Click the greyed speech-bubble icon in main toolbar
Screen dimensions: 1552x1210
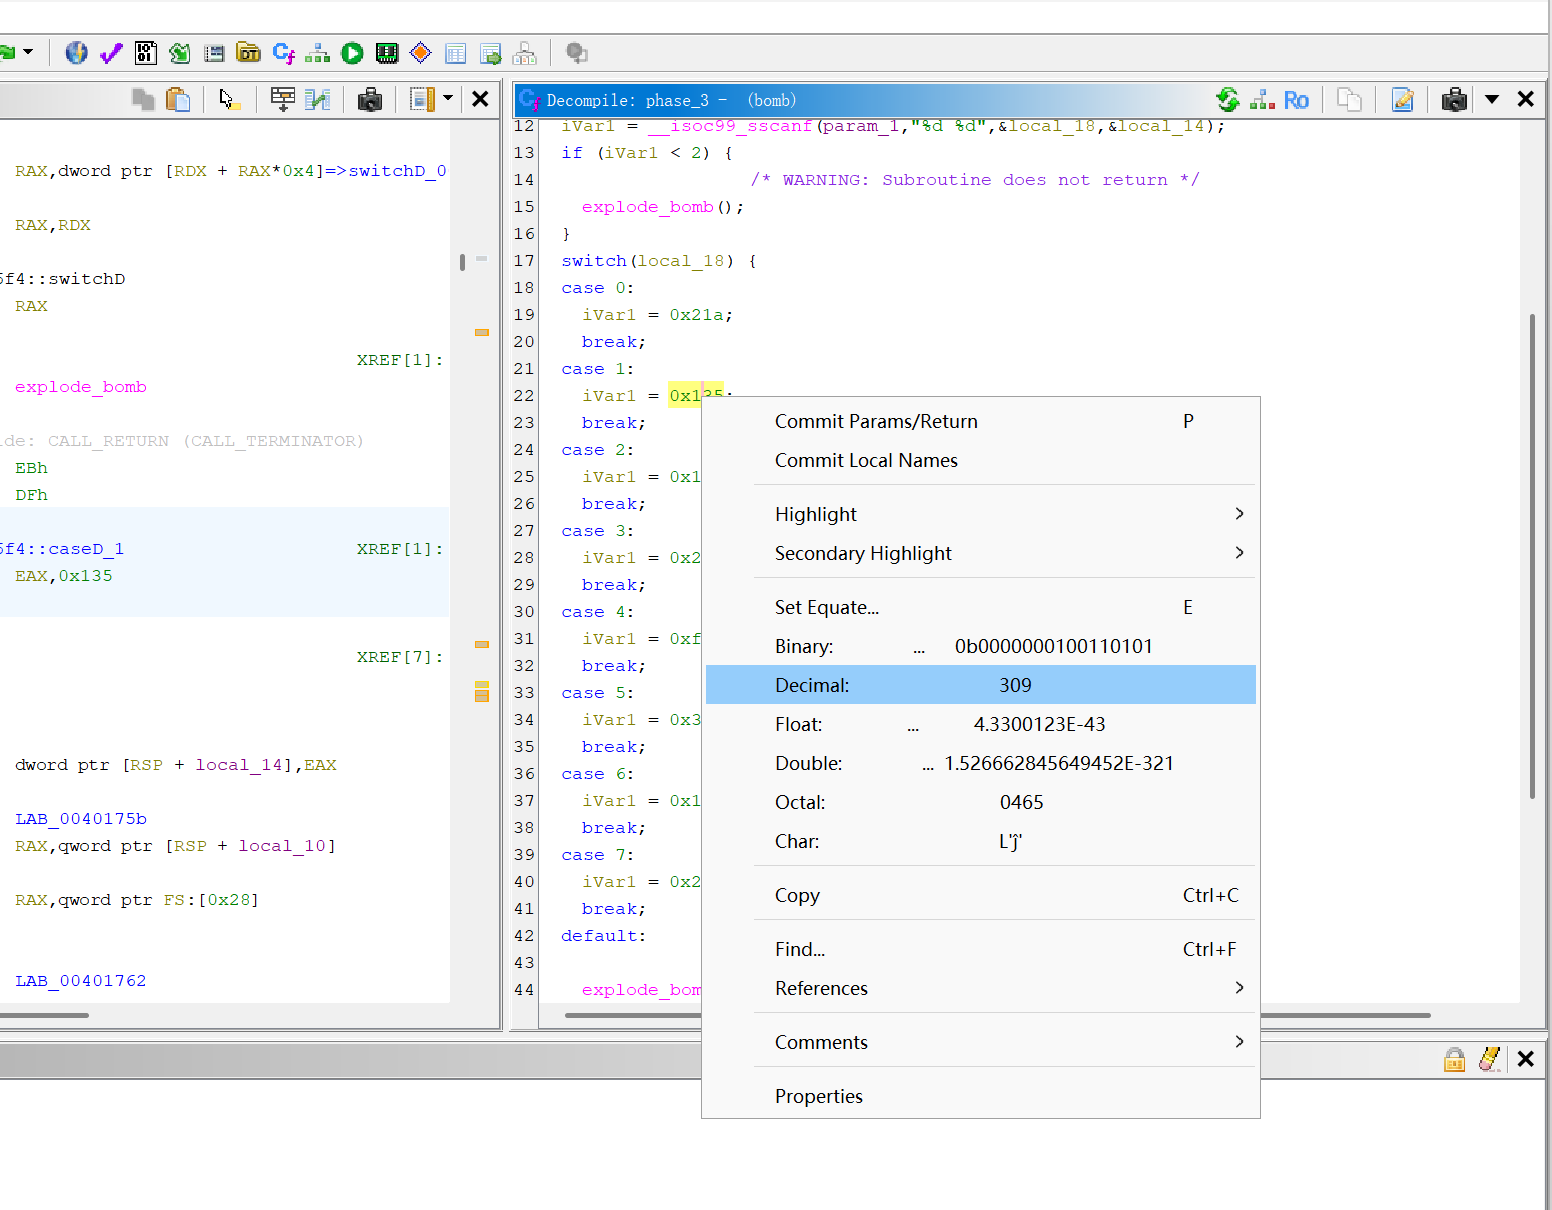577,53
